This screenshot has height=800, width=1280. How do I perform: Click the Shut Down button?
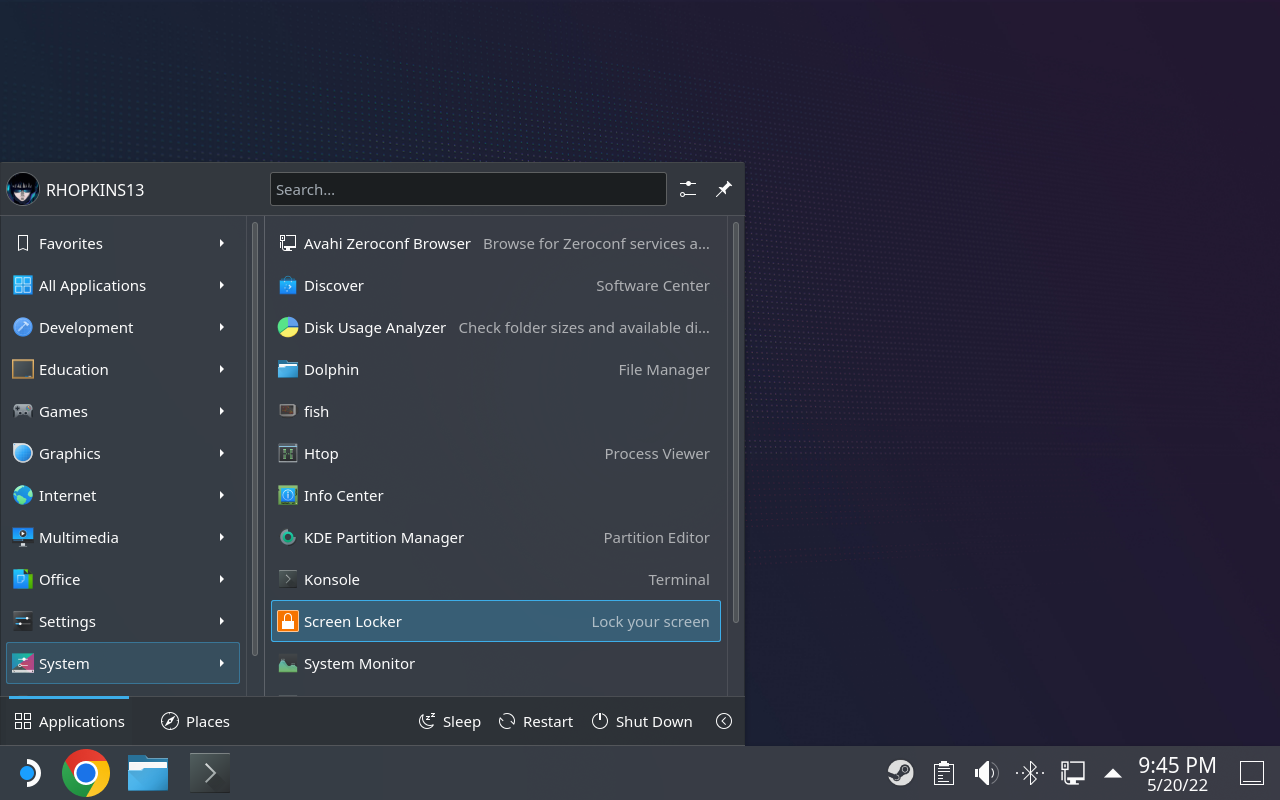[642, 721]
